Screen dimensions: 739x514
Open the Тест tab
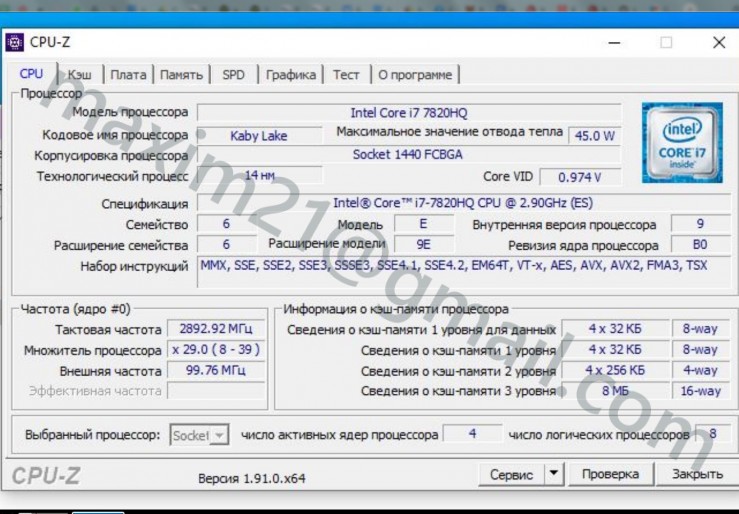coord(346,75)
